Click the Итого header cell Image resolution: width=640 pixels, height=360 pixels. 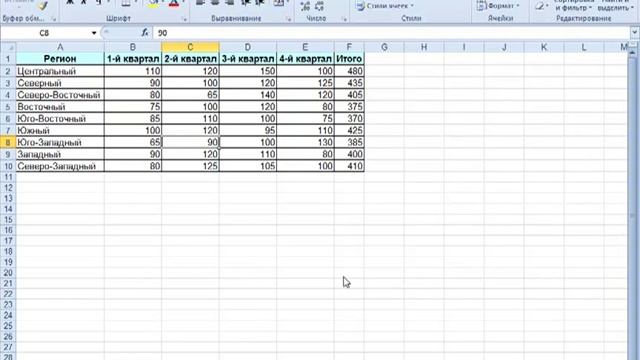349,59
